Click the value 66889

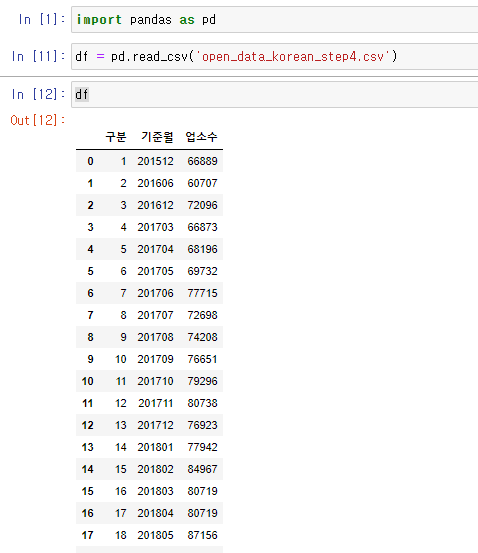pos(202,161)
